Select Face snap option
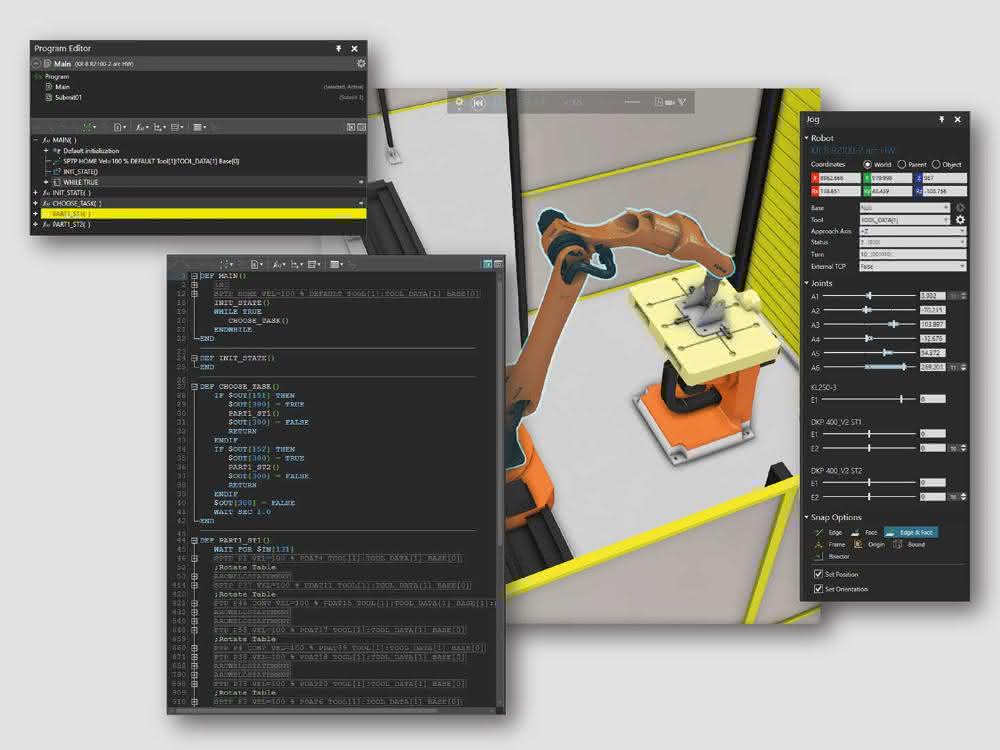Screen dimensions: 1000x750 tap(865, 533)
